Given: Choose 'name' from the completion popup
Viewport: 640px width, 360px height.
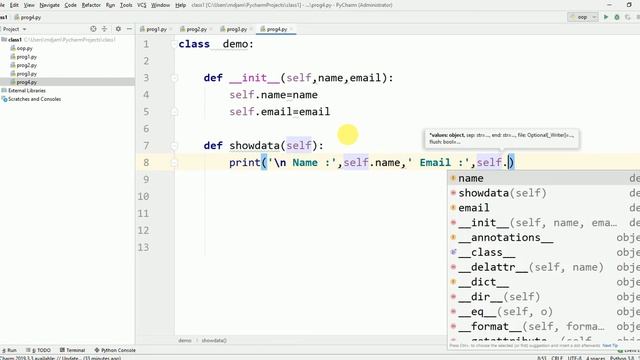Looking at the screenshot, I should tap(544, 178).
